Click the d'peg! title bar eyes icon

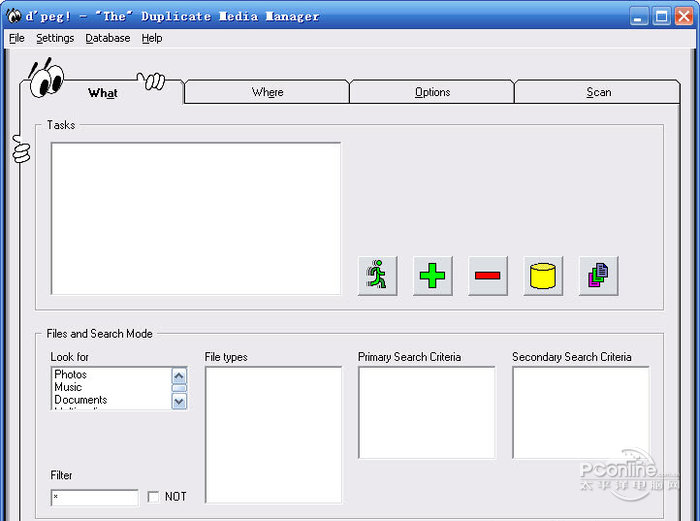[14, 16]
